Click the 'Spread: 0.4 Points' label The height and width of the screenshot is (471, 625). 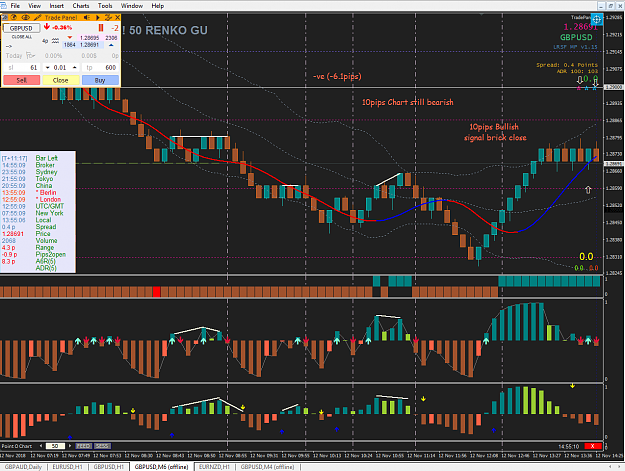coord(567,65)
